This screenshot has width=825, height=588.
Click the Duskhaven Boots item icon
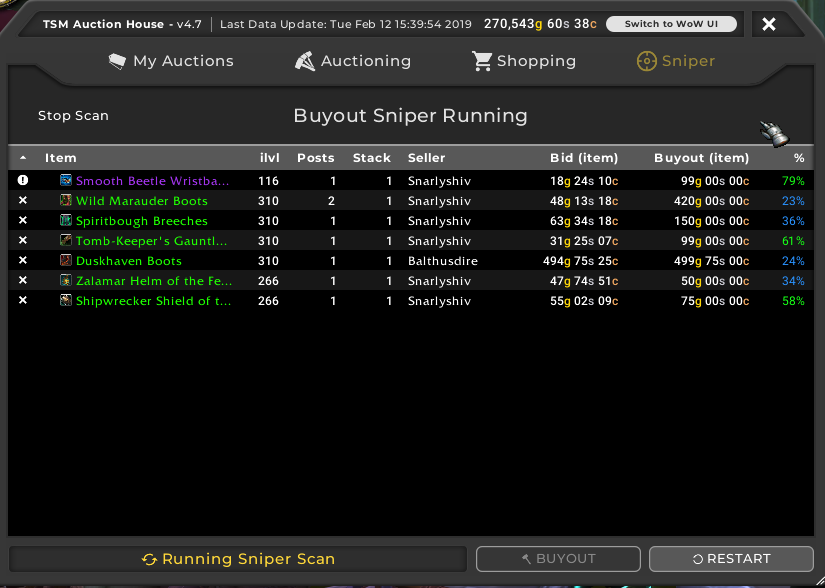point(66,261)
